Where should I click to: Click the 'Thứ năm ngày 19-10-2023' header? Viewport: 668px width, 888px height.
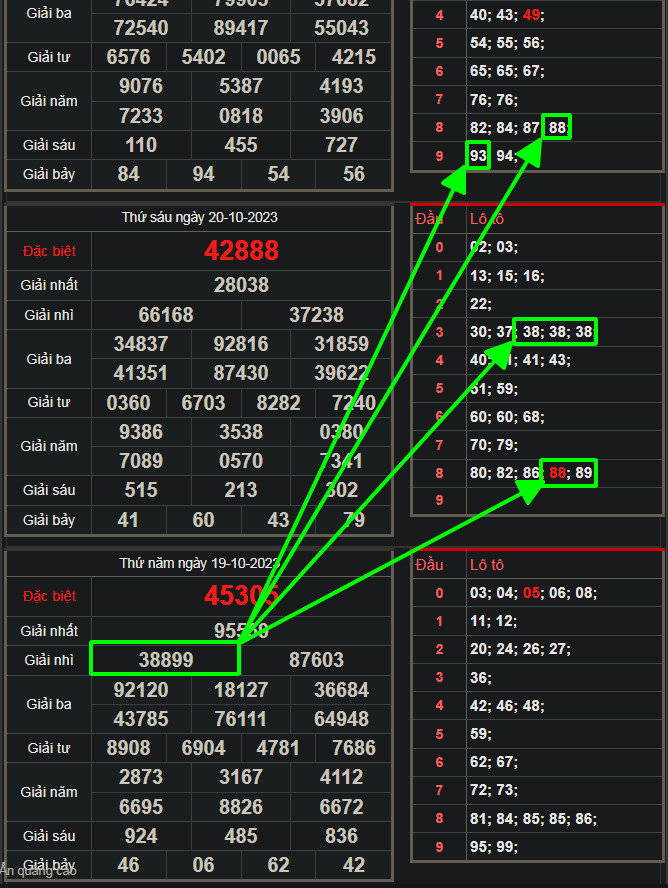pyautogui.click(x=199, y=563)
